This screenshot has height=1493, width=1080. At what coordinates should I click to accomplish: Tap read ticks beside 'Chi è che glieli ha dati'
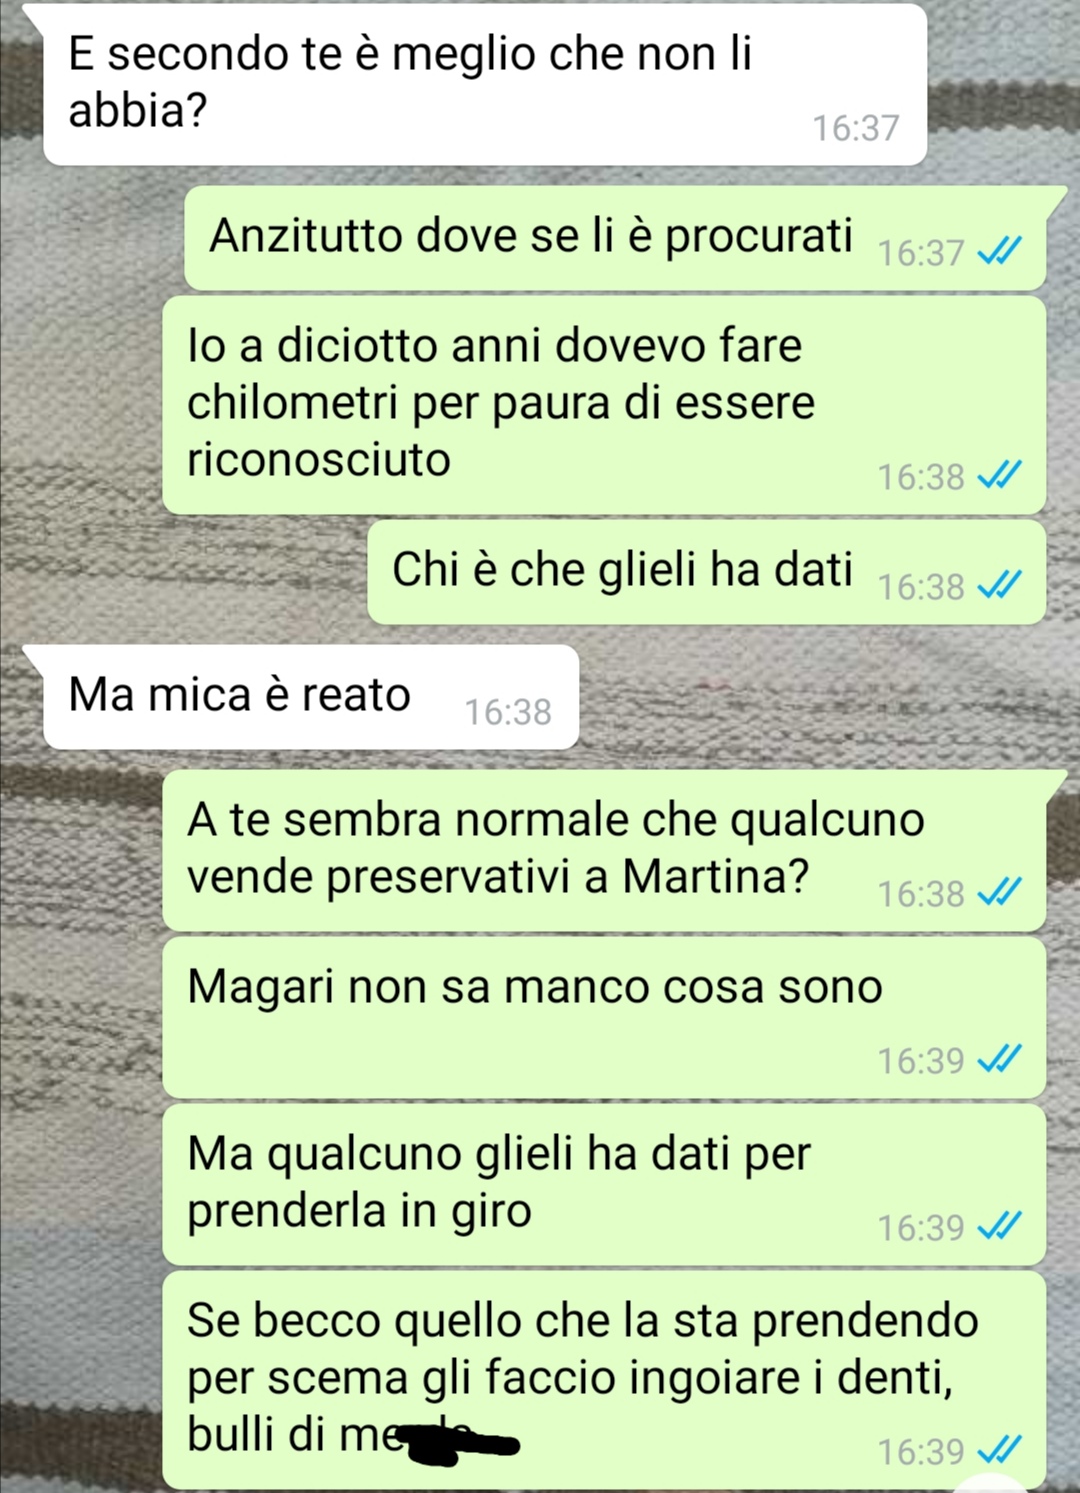pos(999,586)
